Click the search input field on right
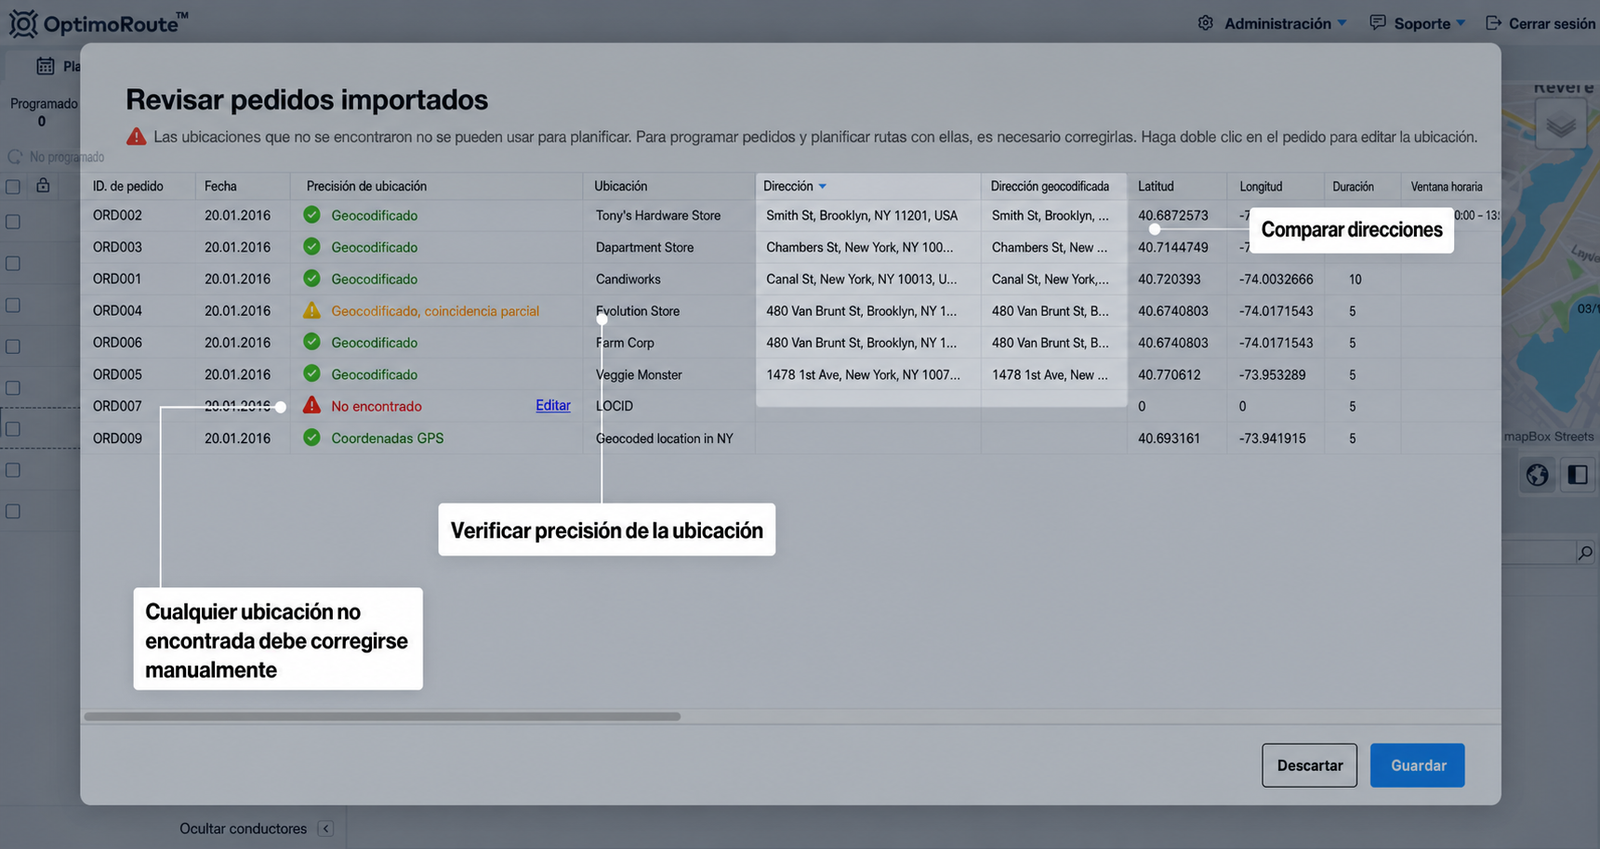The width and height of the screenshot is (1600, 849). [1538, 552]
